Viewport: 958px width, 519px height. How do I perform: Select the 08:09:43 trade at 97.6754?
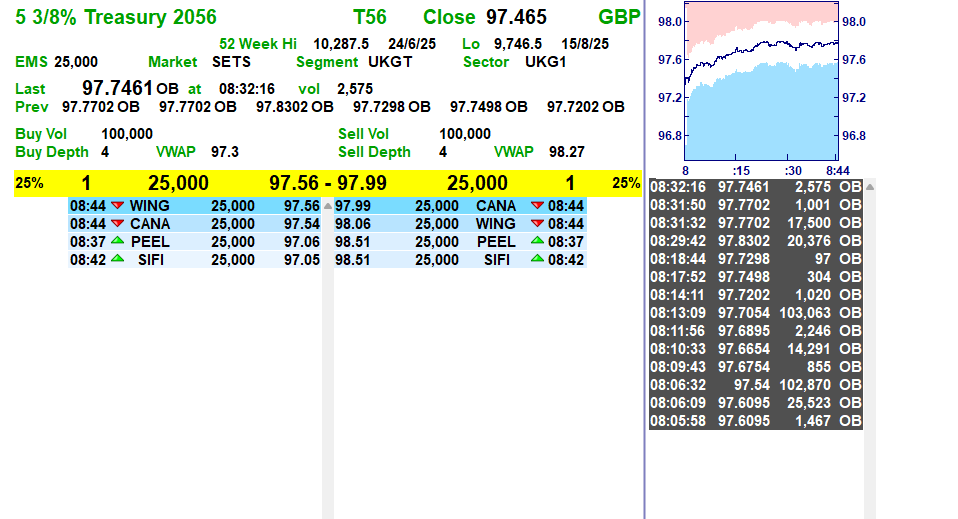[x=756, y=367]
